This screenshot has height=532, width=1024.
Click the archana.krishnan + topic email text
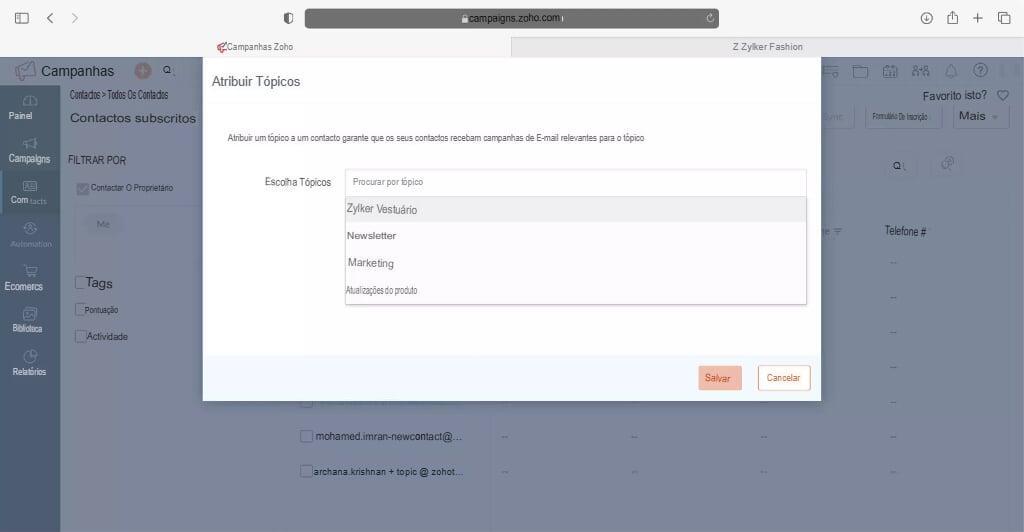(388, 471)
